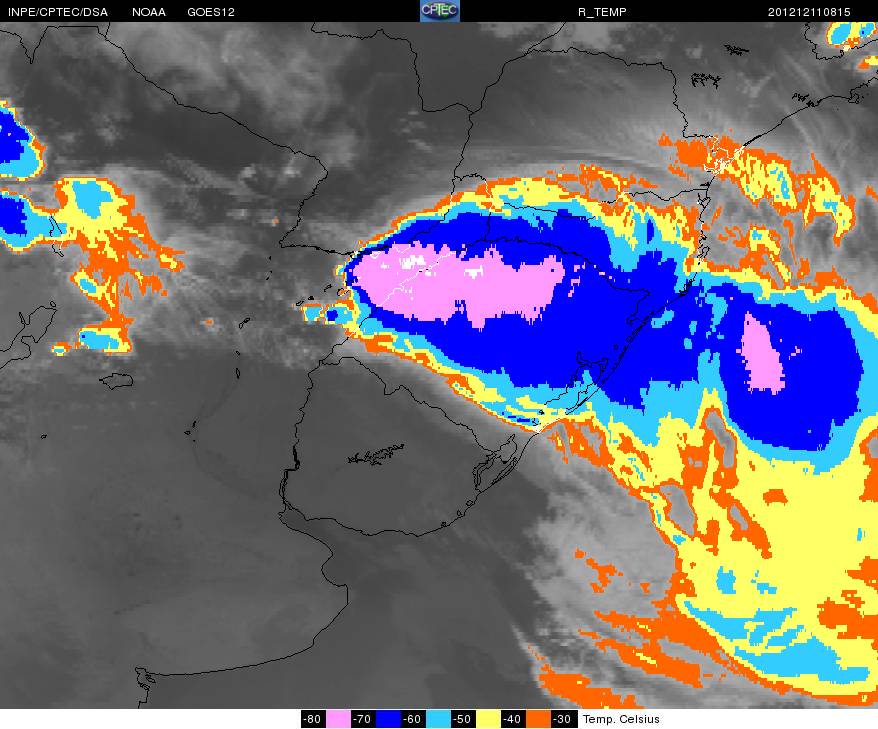Click the NOAA label in header

tap(149, 12)
